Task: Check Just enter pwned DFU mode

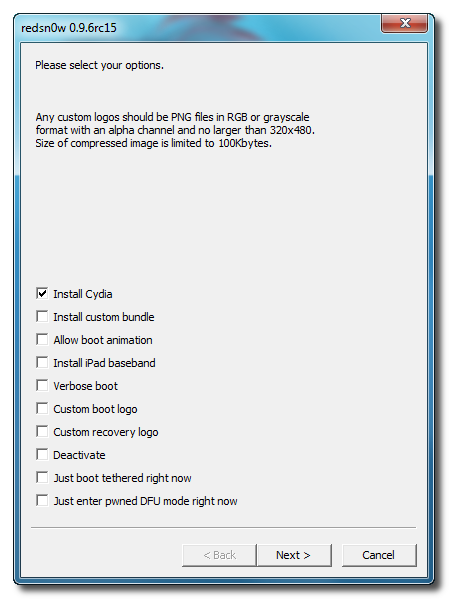Action: [42, 500]
